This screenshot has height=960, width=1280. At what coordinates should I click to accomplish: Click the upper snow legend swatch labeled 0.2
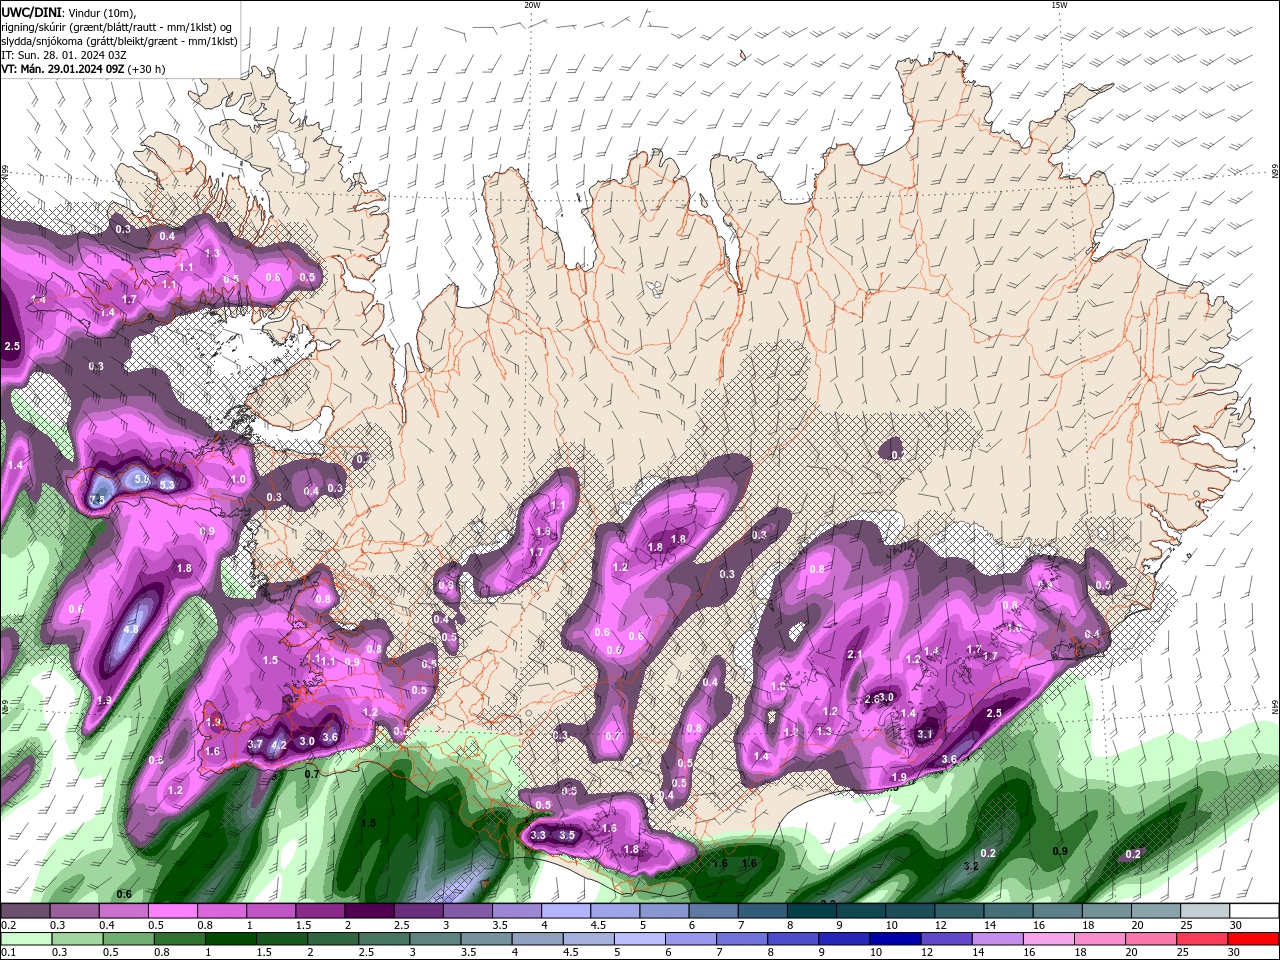click(x=25, y=911)
